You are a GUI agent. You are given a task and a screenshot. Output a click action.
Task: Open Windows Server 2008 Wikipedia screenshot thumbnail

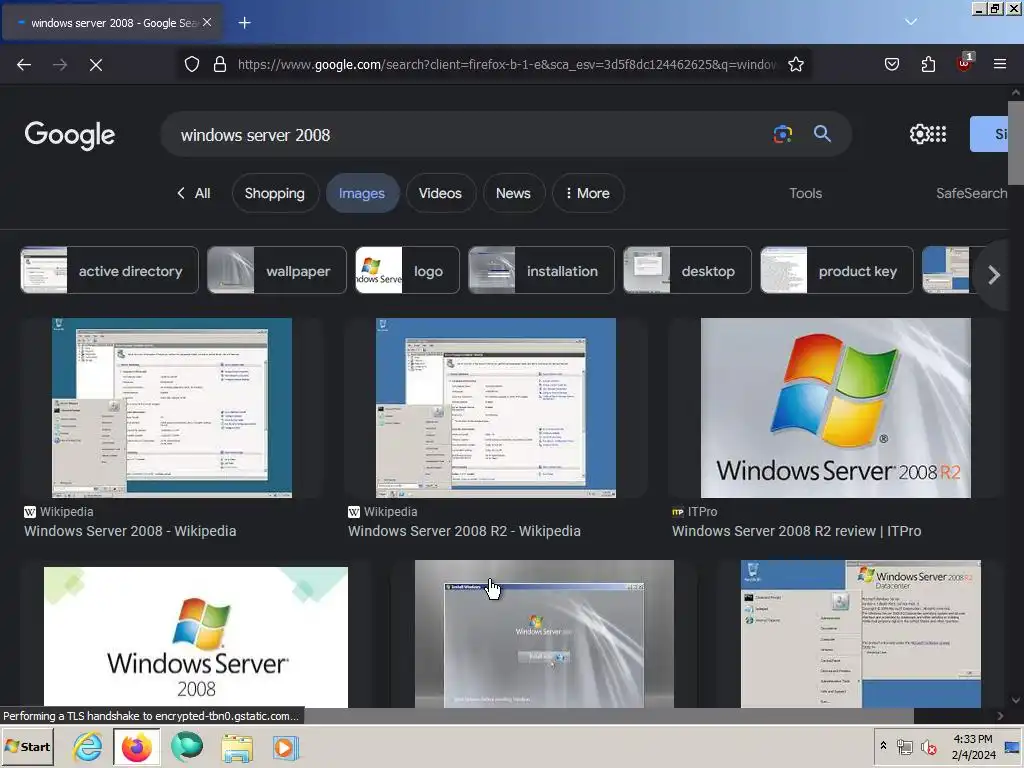(172, 408)
